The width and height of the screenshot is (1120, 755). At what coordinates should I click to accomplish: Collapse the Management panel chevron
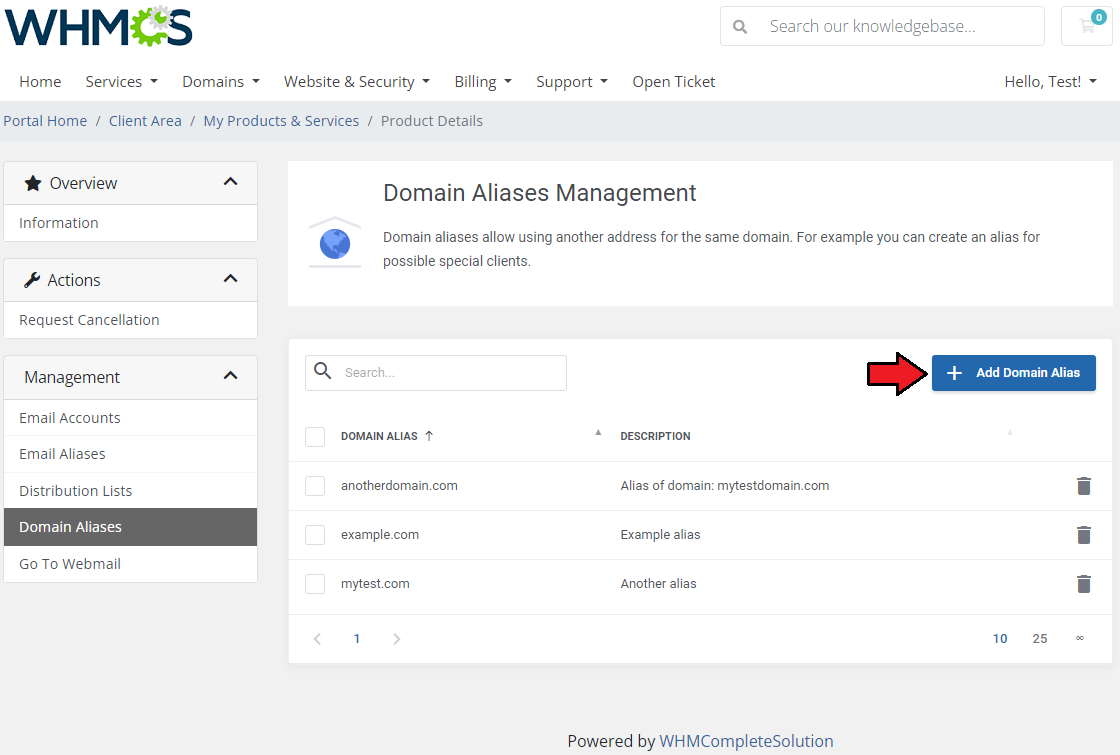pyautogui.click(x=230, y=376)
